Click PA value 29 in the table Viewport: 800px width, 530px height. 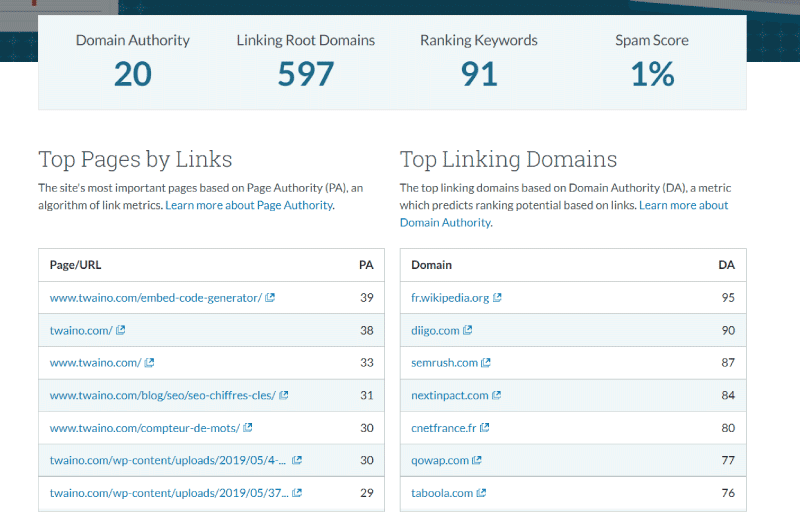366,493
